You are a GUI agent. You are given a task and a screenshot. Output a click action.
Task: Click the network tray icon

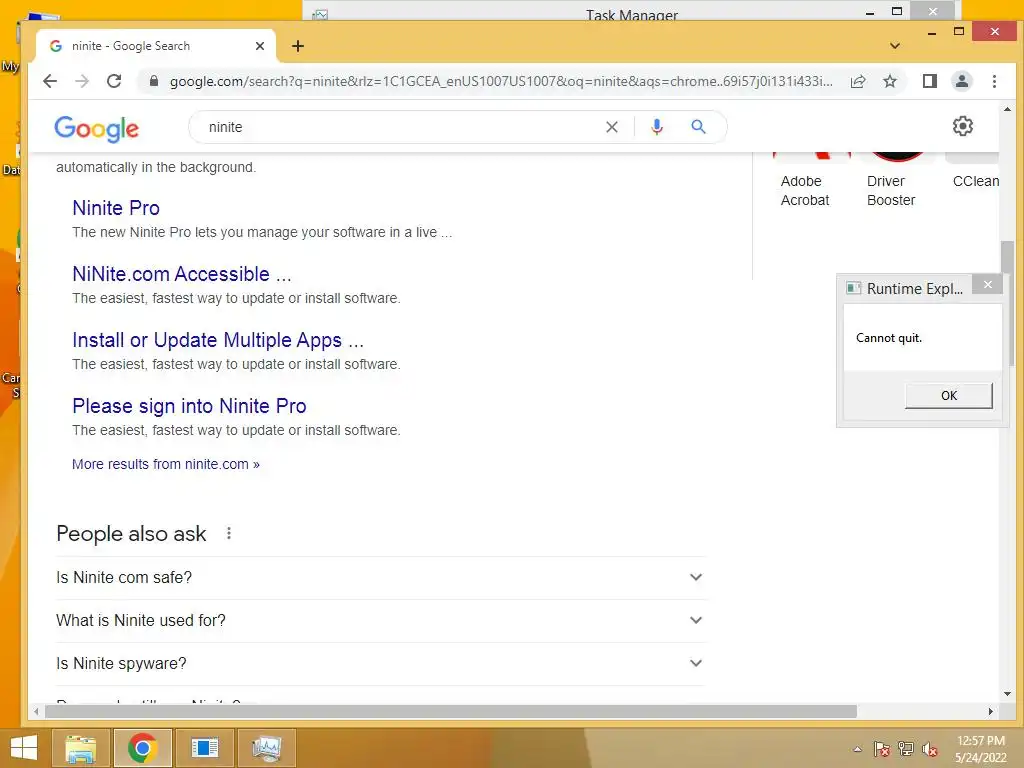(x=906, y=749)
